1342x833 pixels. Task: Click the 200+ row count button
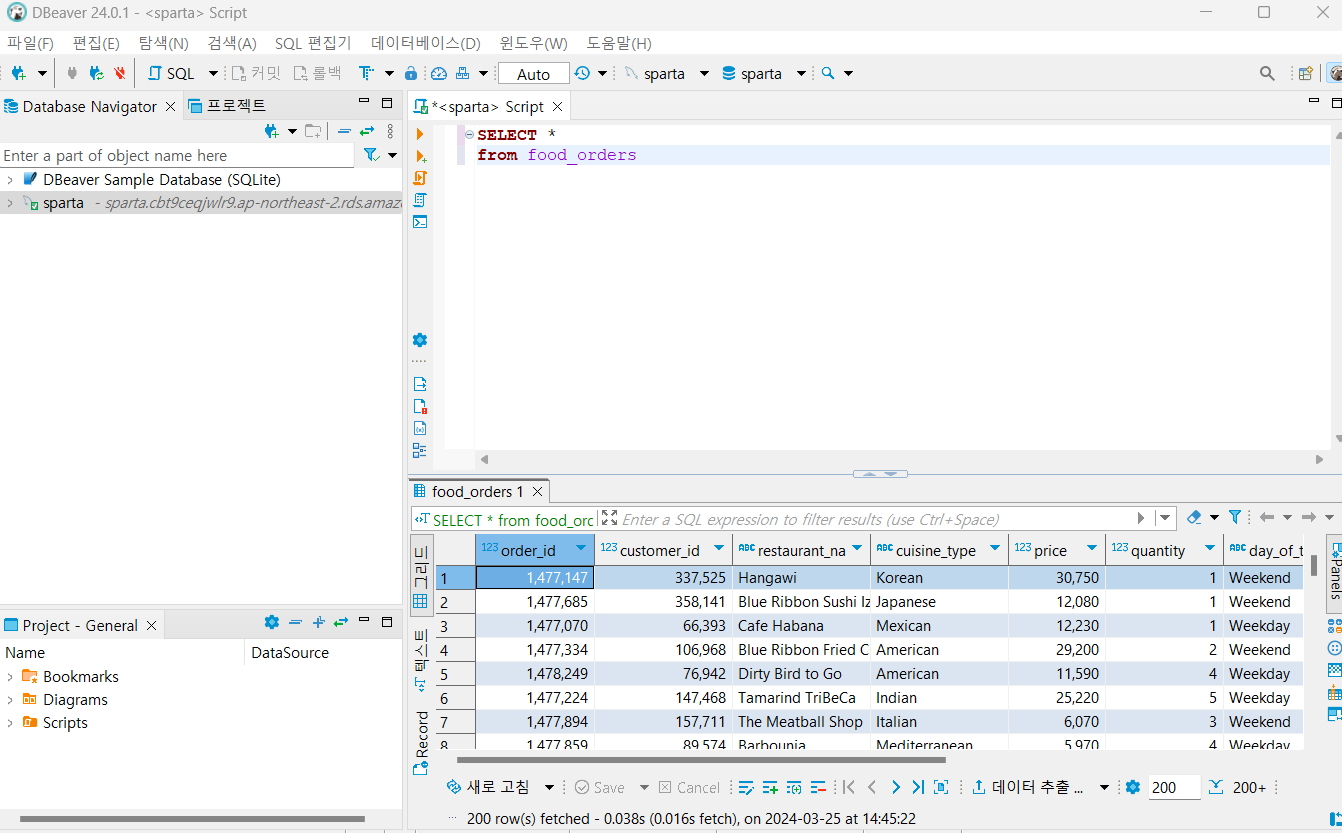point(1238,788)
